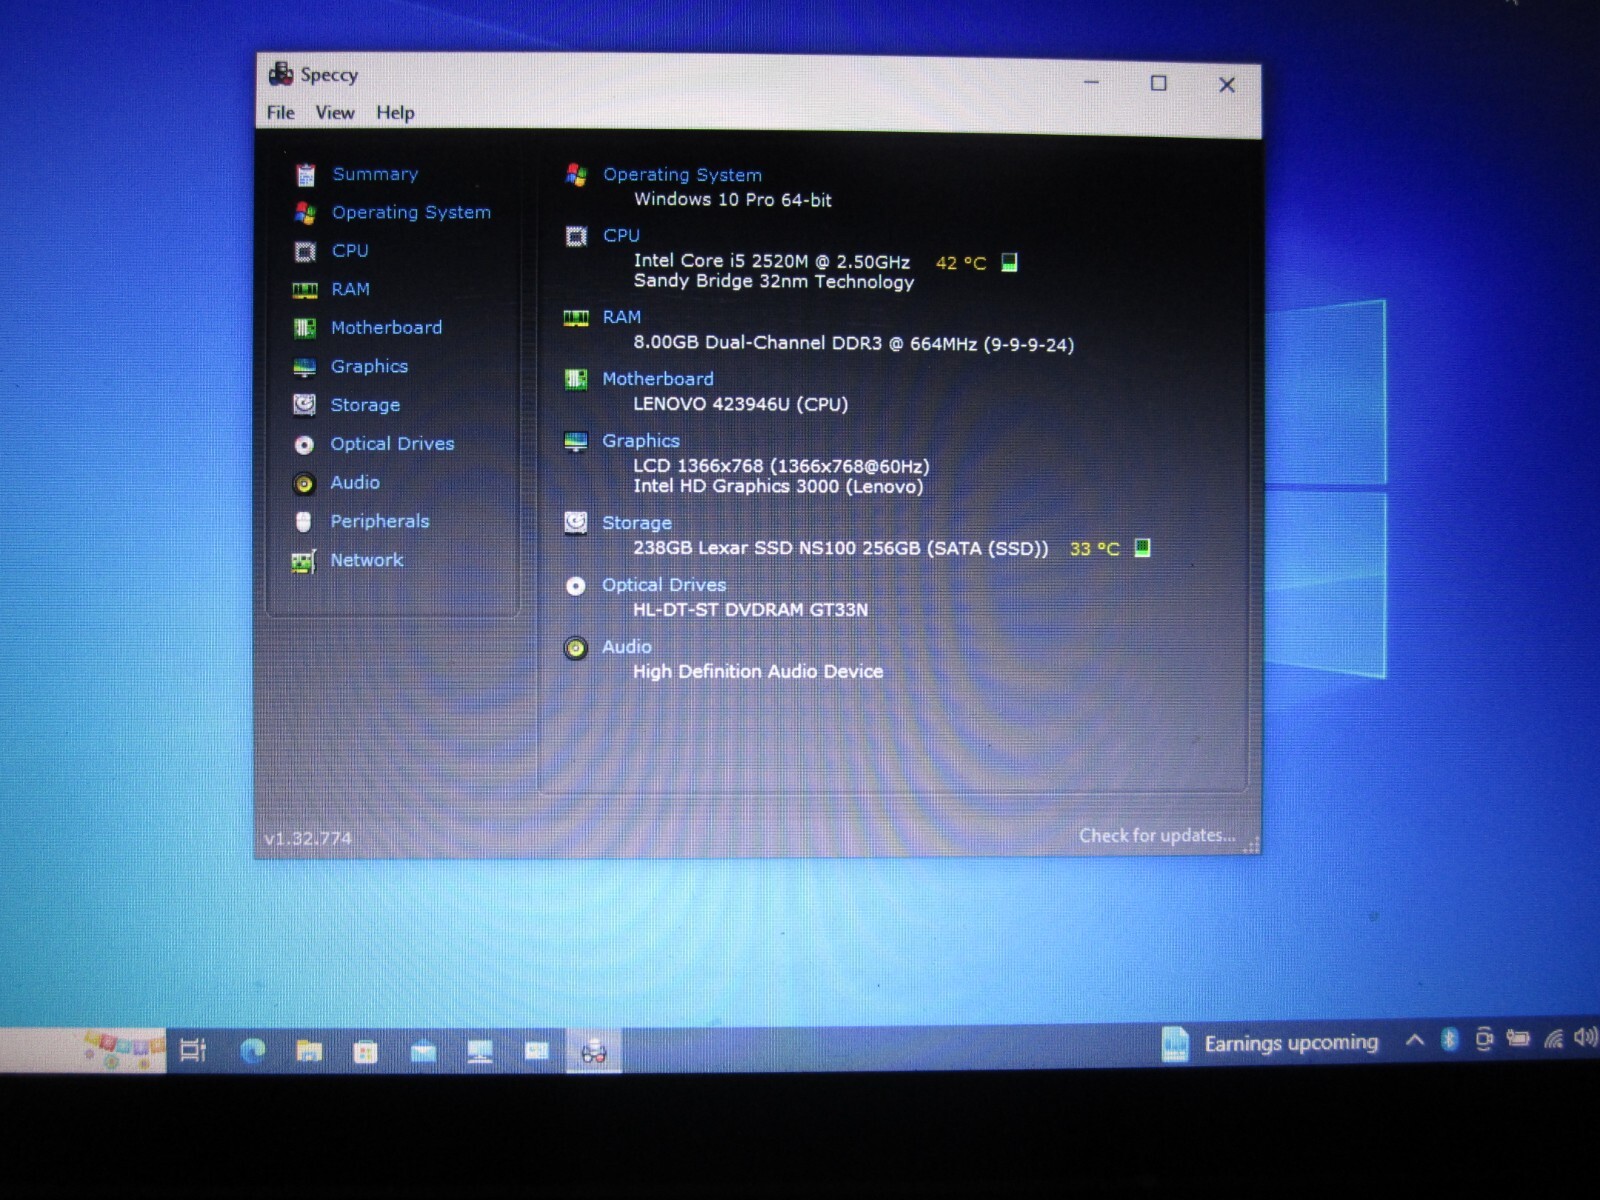Open the Operating System summary heading link
This screenshot has width=1600, height=1200.
tap(682, 175)
